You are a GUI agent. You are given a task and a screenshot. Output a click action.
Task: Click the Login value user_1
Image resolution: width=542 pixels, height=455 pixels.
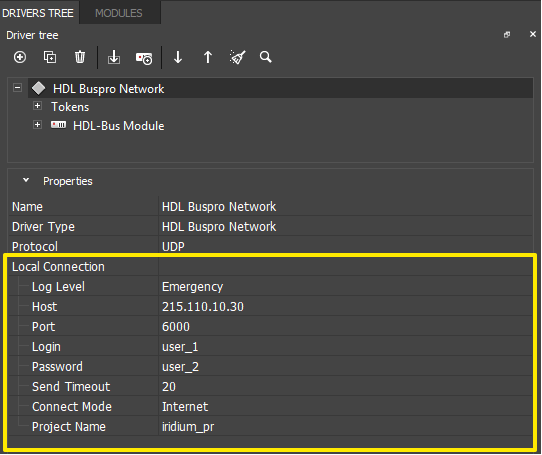point(180,347)
